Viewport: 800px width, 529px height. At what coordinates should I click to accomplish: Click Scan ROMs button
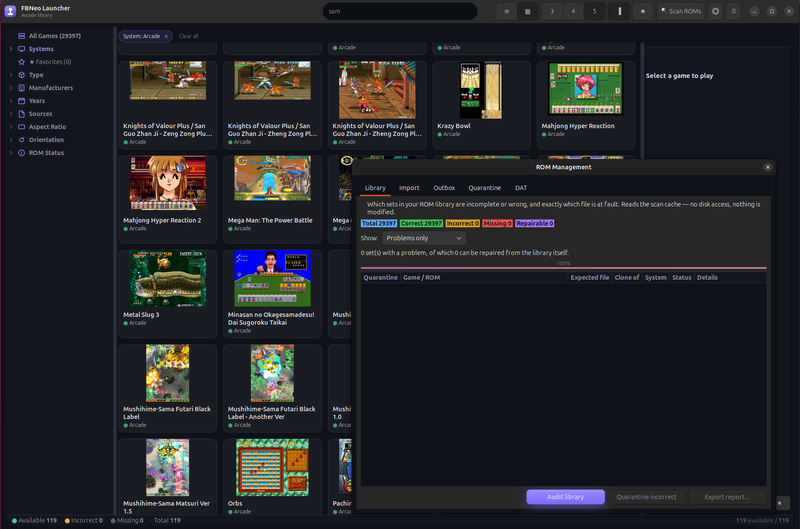tap(681, 11)
